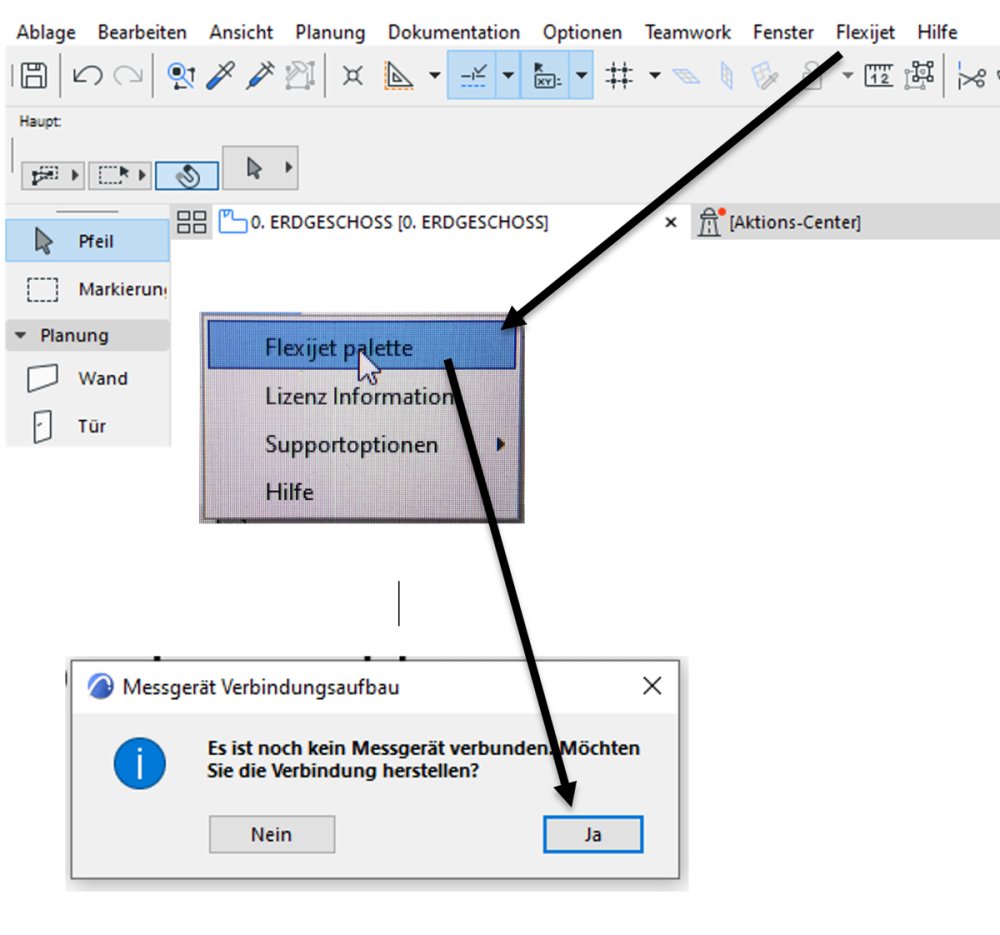Image resolution: width=1000 pixels, height=935 pixels.
Task: Select the Pfeil tool in toolbox
Action: 87,241
